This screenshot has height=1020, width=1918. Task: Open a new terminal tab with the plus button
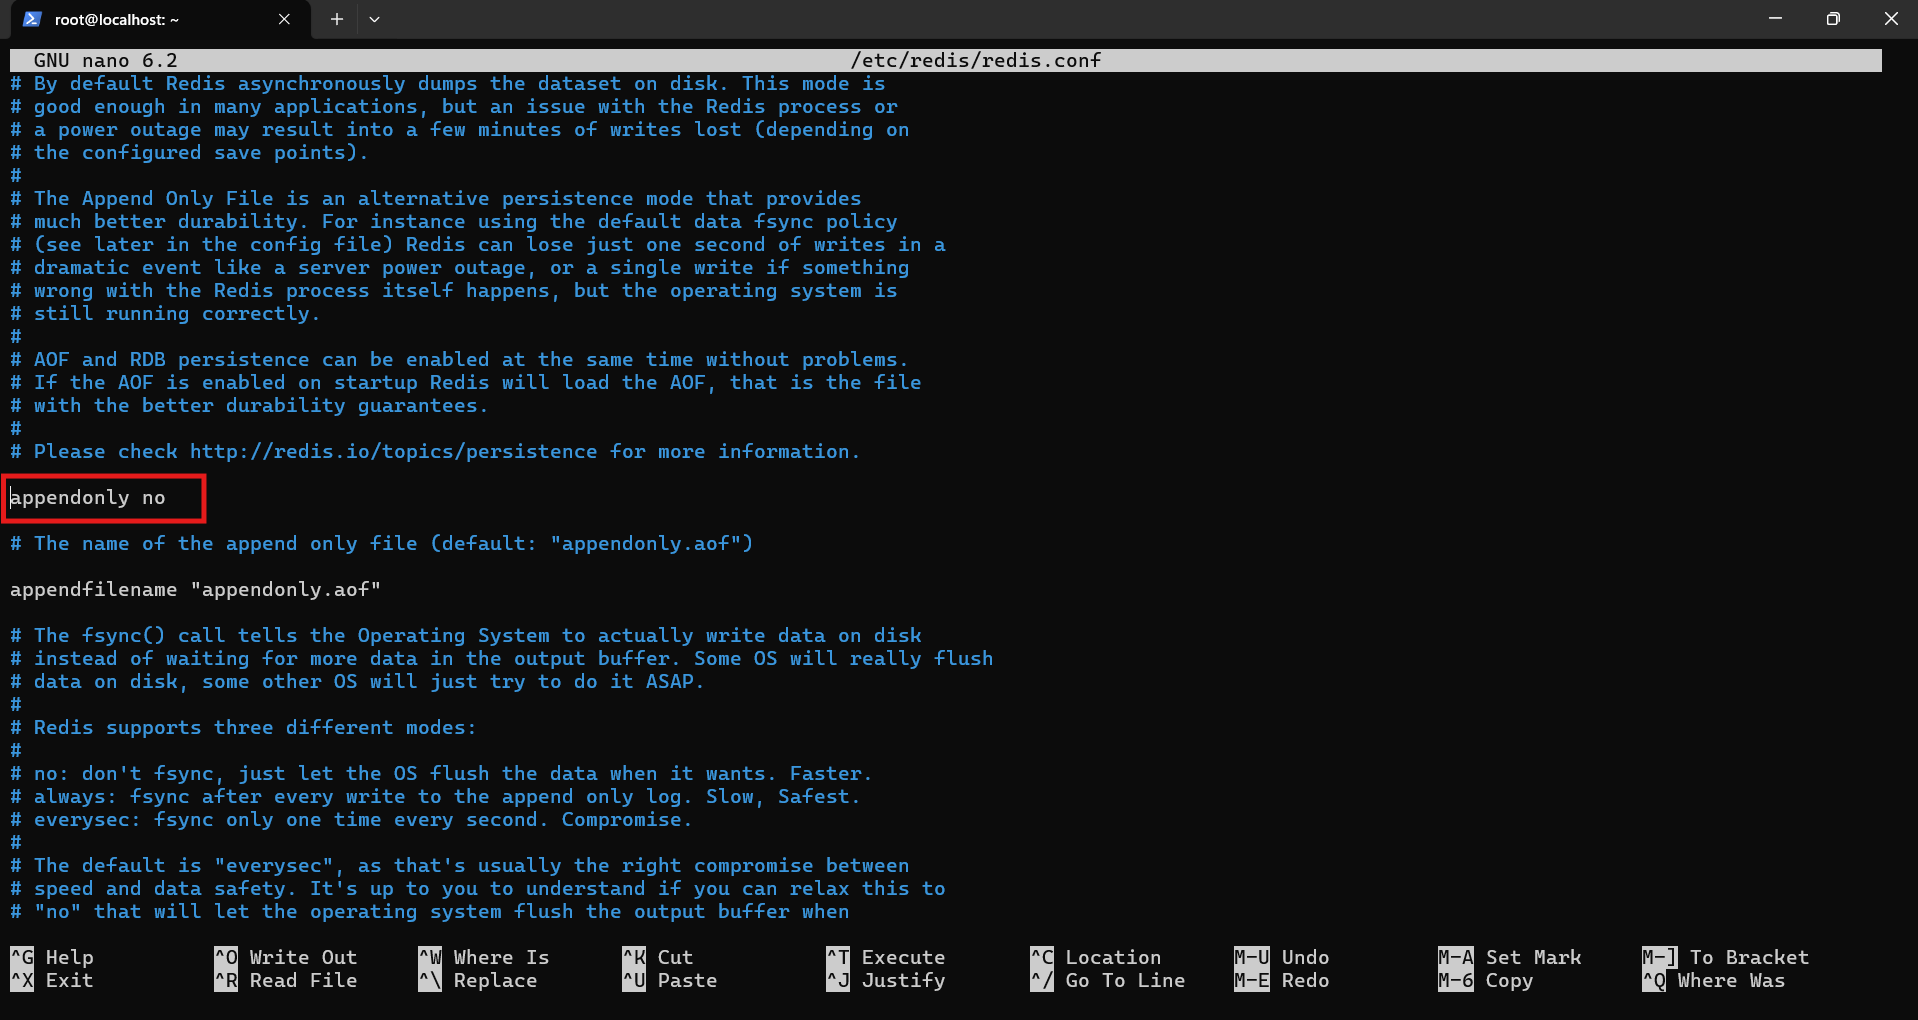(x=336, y=19)
